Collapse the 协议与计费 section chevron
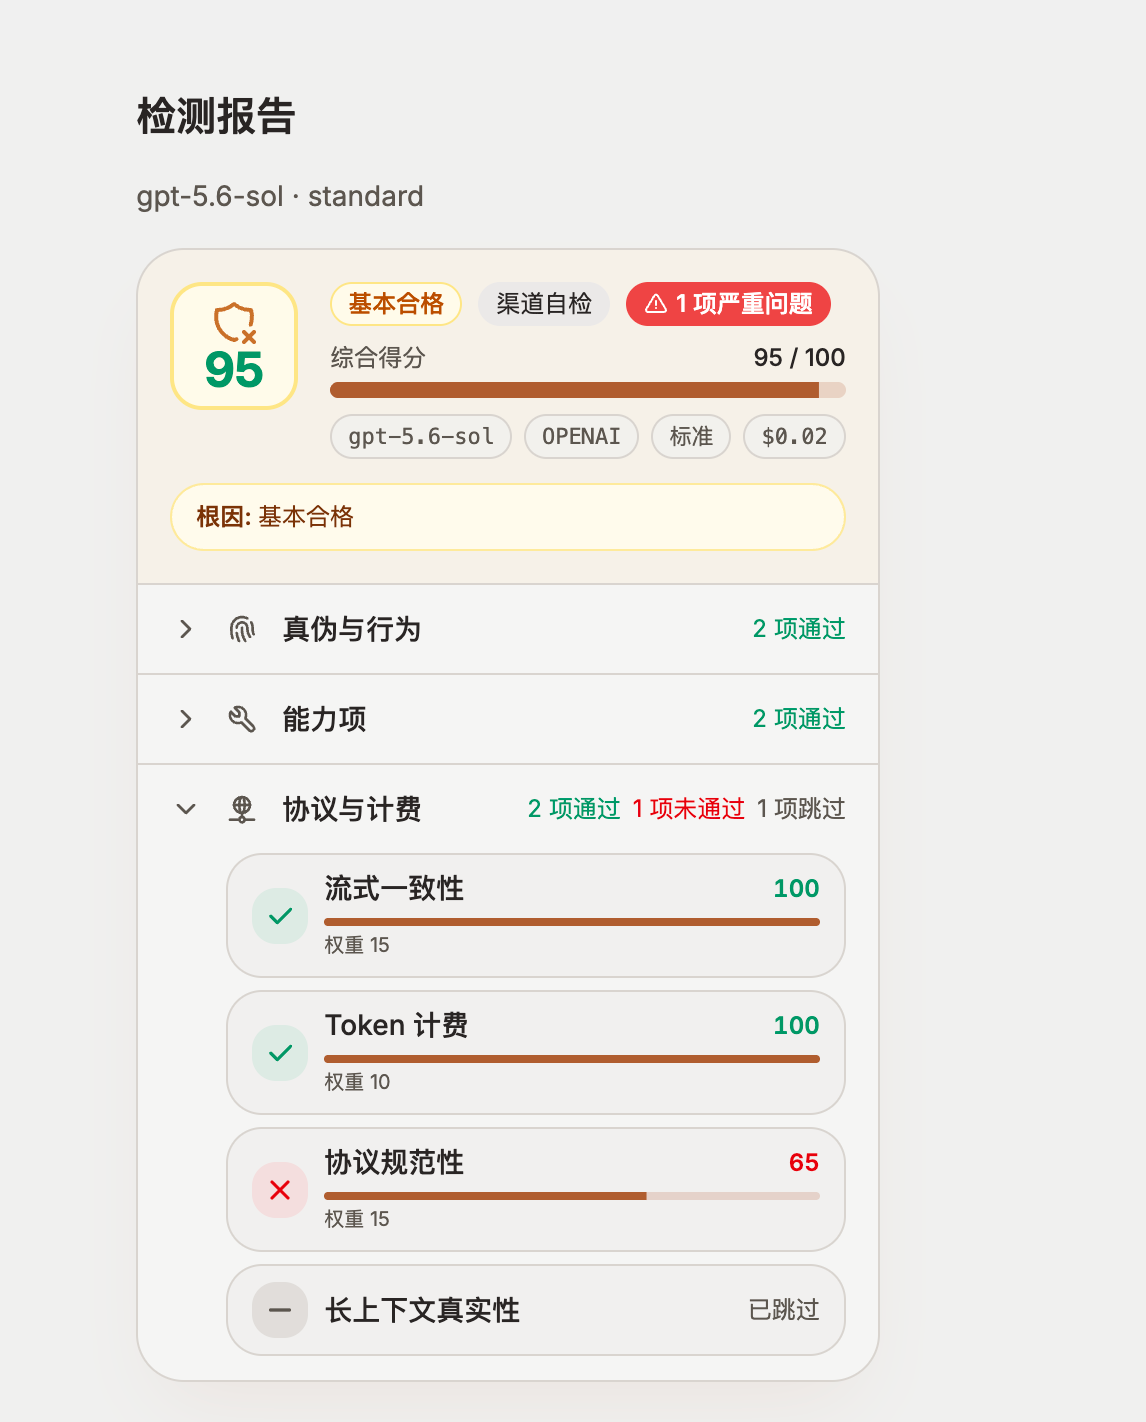Viewport: 1146px width, 1422px height. [185, 809]
